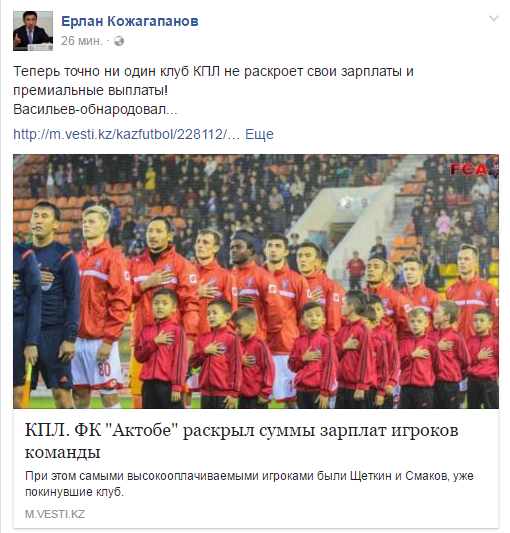510x533 pixels.
Task: Click "покинувшие клуб." in the article description
Action: coord(74,492)
